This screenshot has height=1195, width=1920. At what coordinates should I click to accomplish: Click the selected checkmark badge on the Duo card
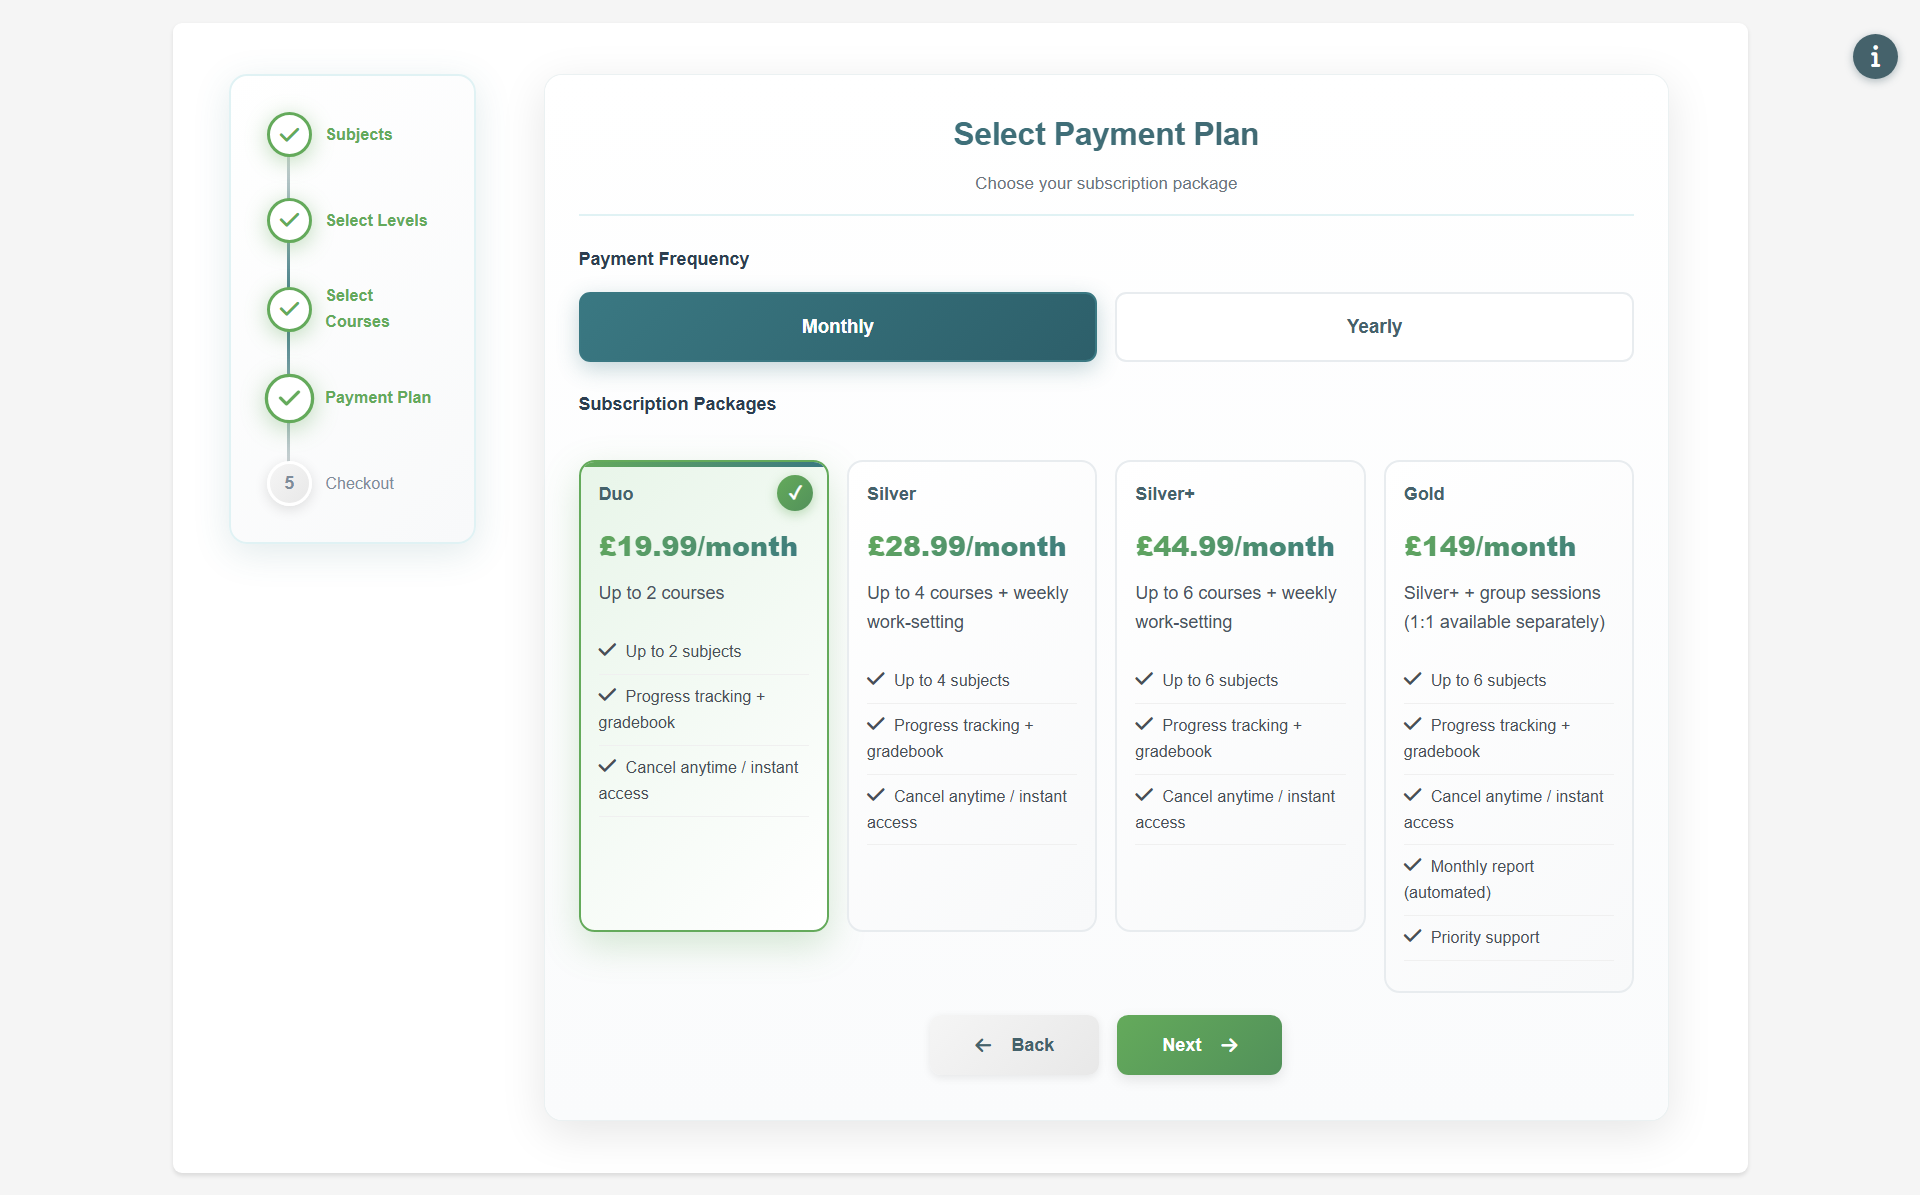(794, 492)
